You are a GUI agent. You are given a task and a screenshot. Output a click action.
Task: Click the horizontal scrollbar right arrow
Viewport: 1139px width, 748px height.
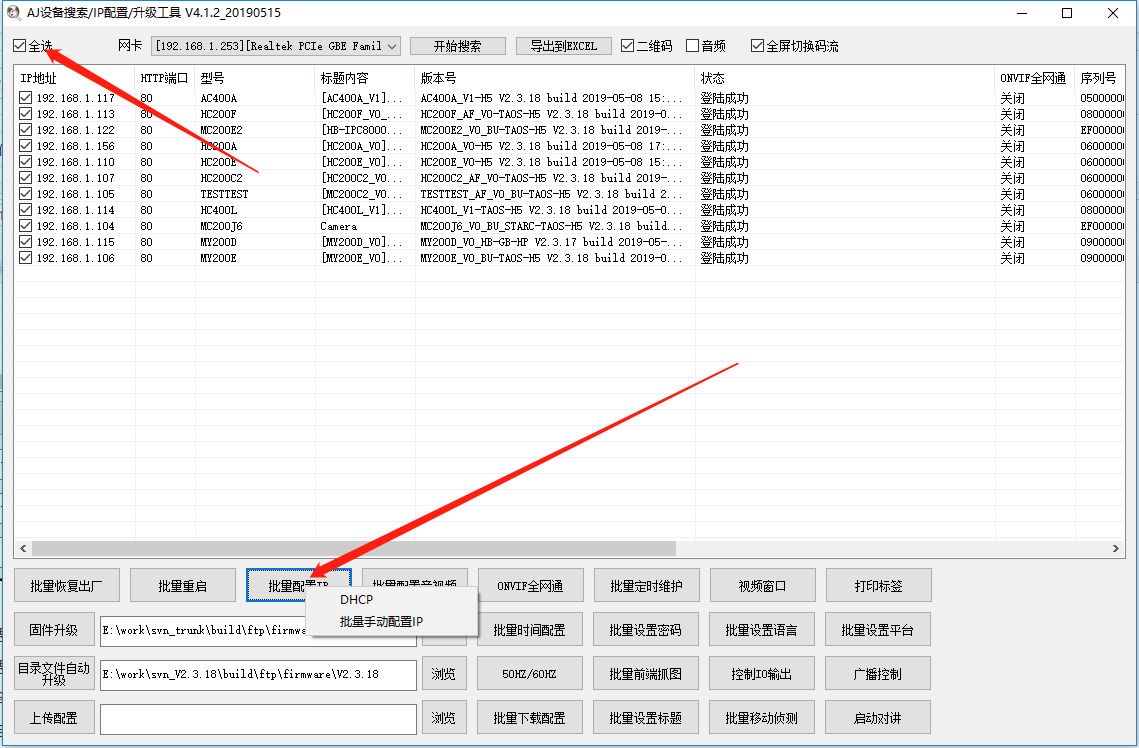[1117, 549]
